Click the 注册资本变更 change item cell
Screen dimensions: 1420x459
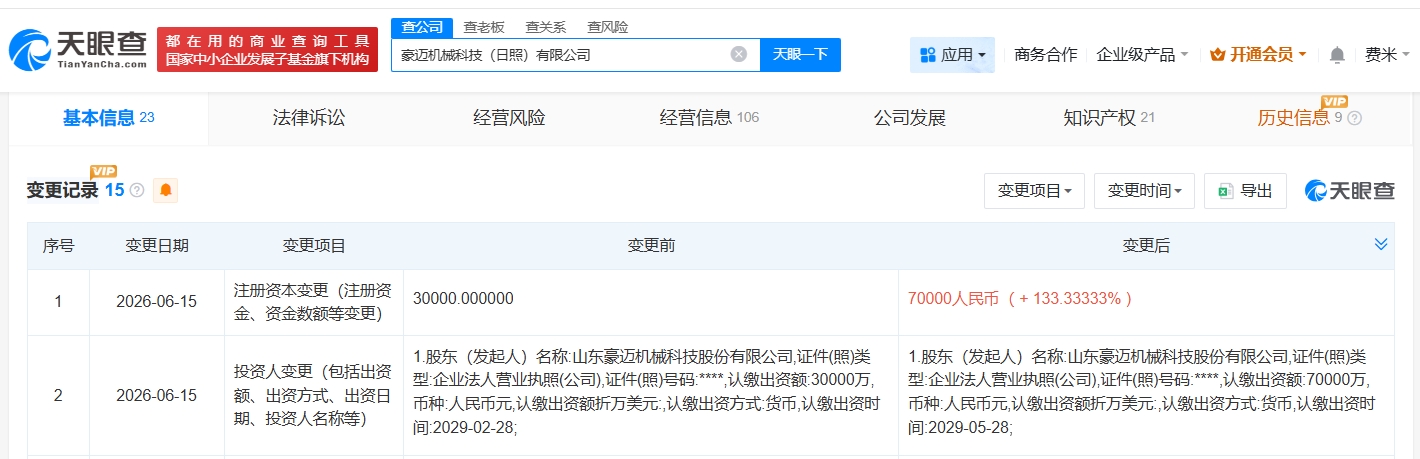click(314, 301)
